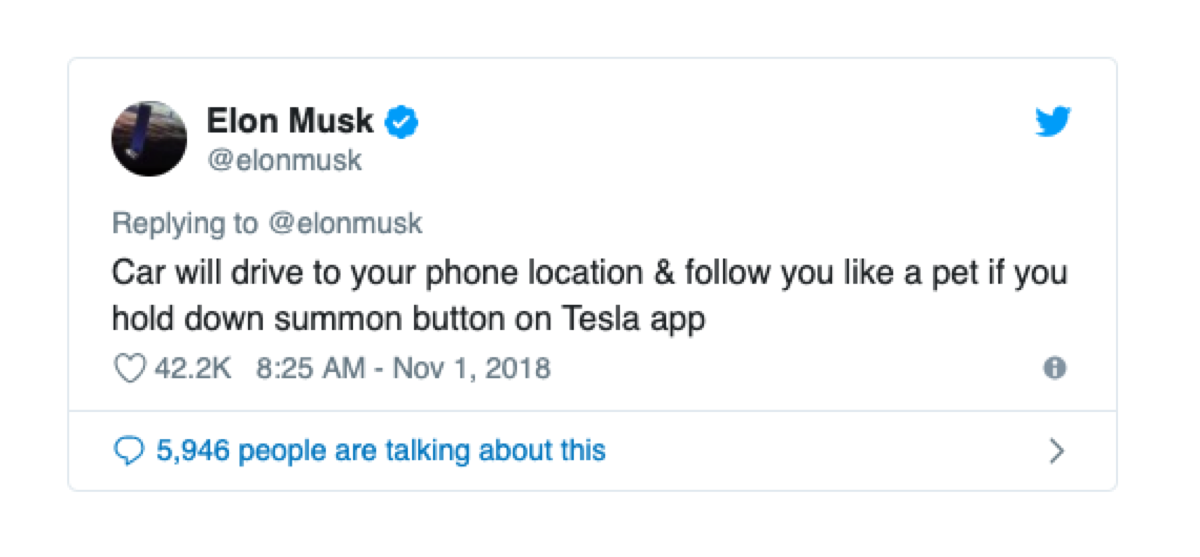This screenshot has height=557, width=1200.
Task: Click the blue verified checkmark badge
Action: (402, 122)
